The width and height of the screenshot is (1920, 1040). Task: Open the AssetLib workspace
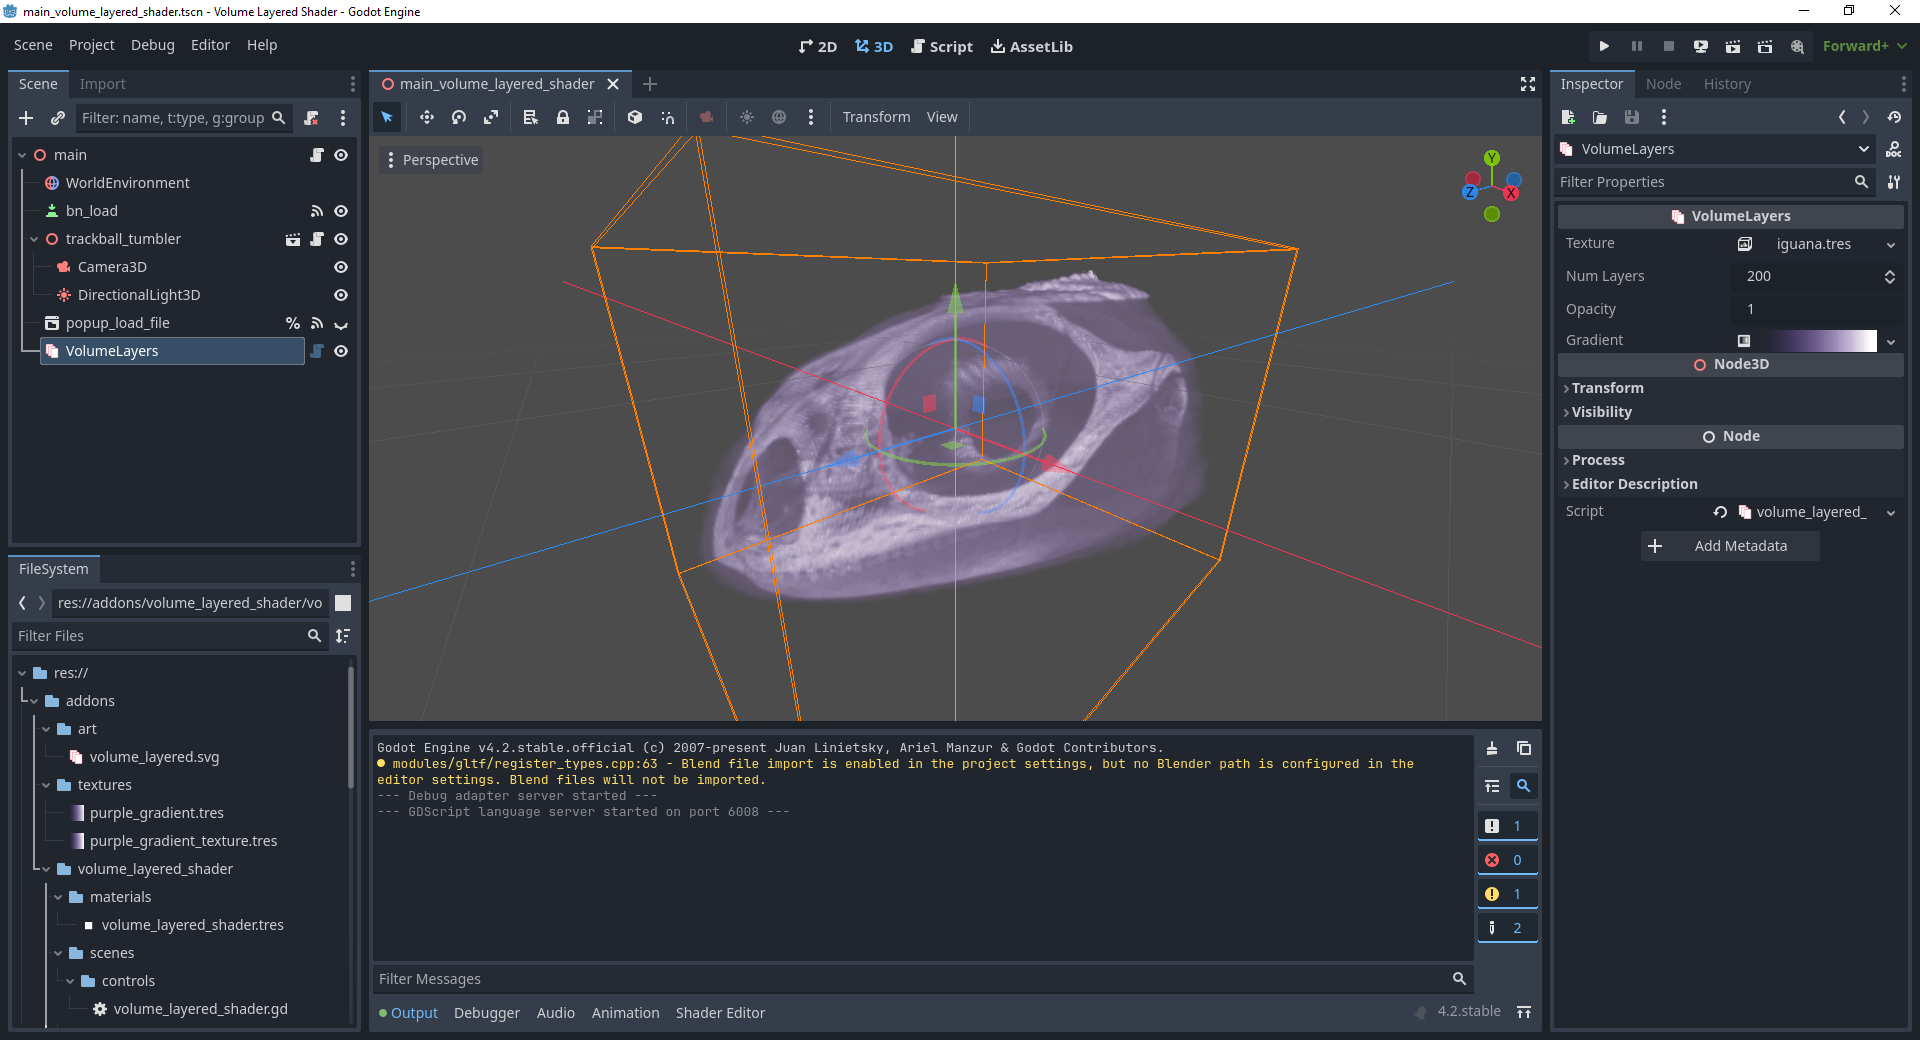click(x=1031, y=46)
